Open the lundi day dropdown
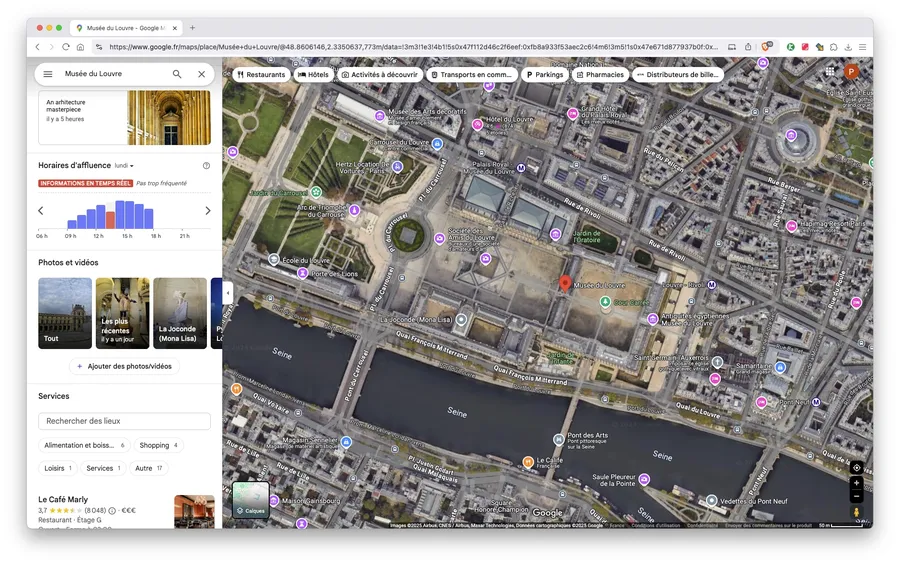The image size is (900, 564). pyautogui.click(x=124, y=166)
